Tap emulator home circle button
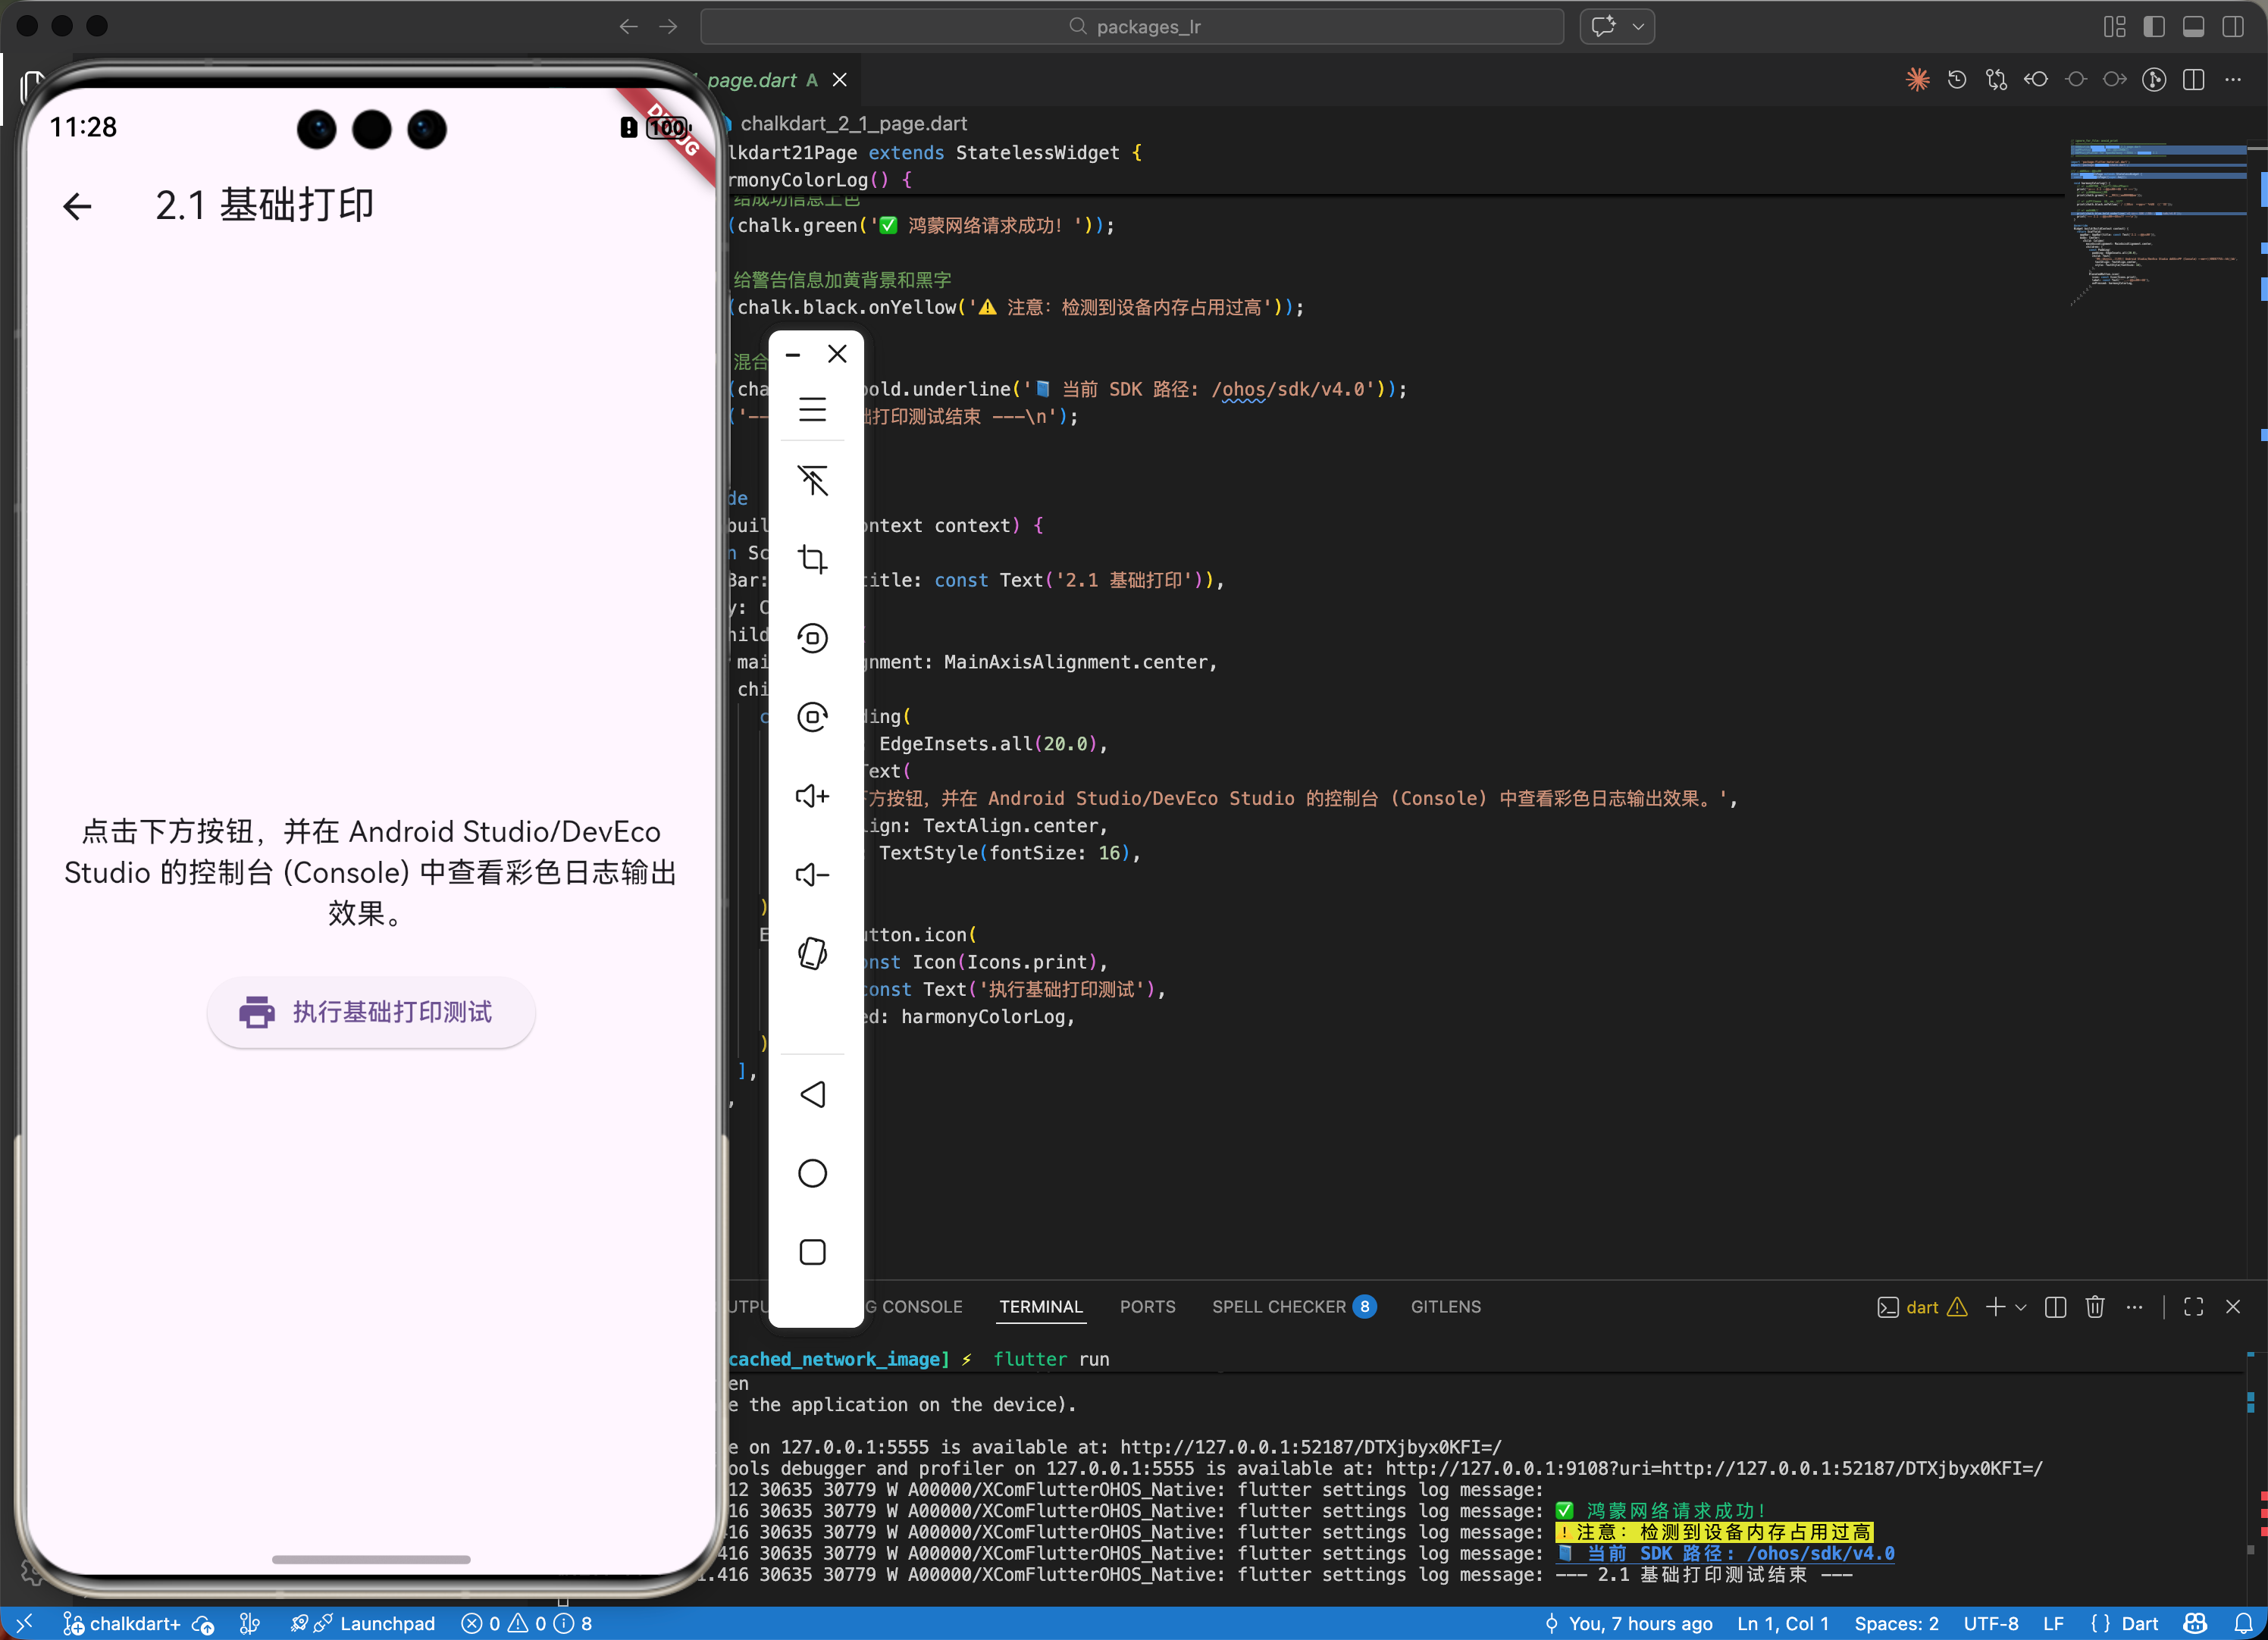 (x=812, y=1173)
